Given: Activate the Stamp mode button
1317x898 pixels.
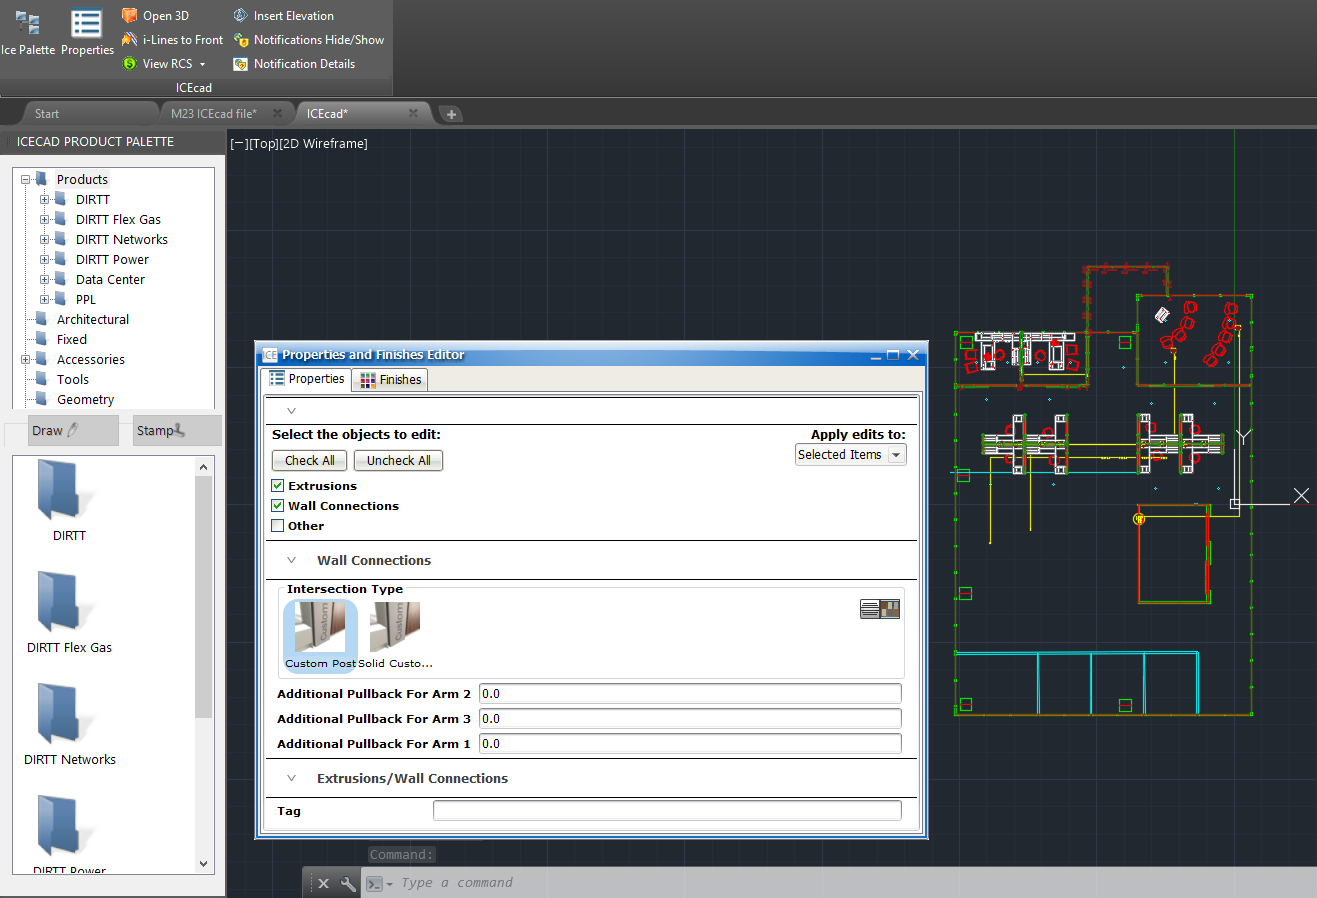Looking at the screenshot, I should point(177,431).
